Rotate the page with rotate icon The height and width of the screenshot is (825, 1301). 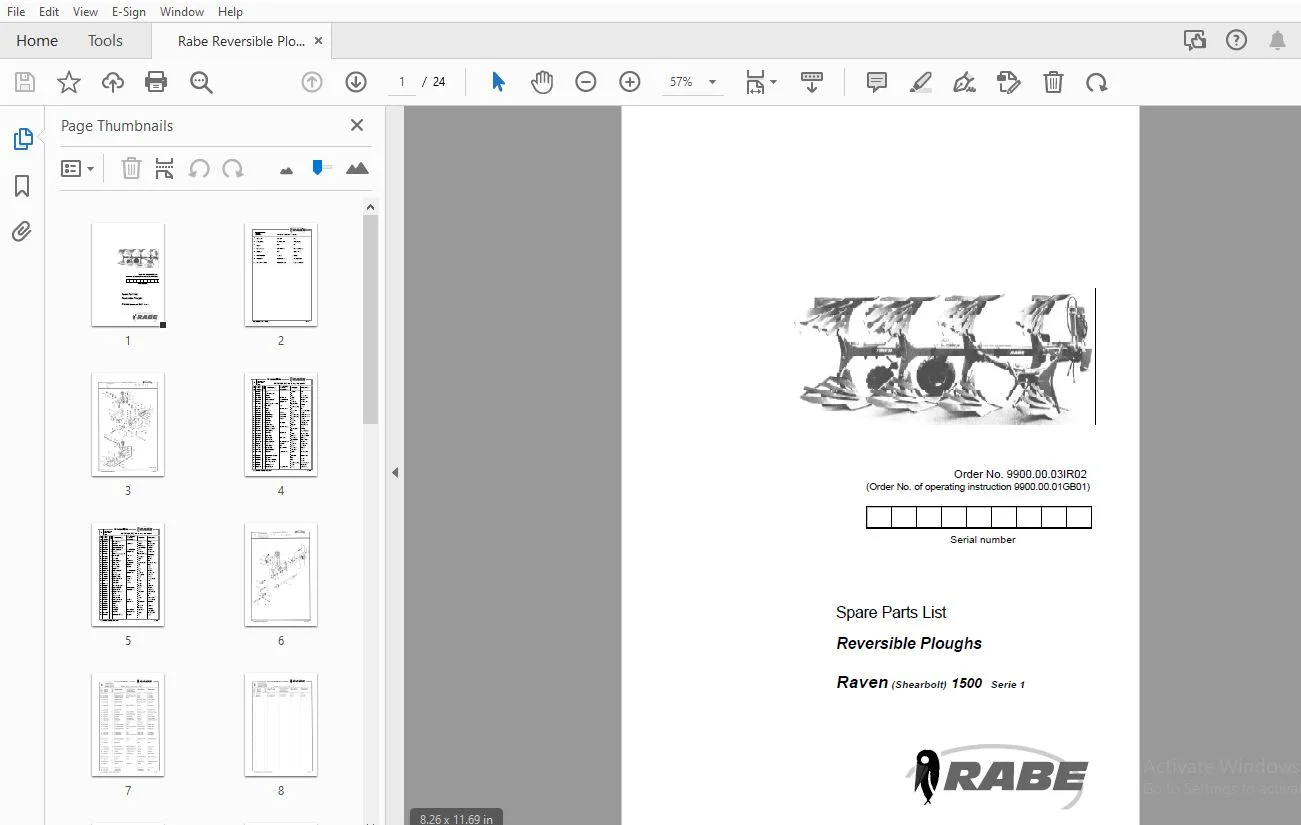coord(1097,82)
